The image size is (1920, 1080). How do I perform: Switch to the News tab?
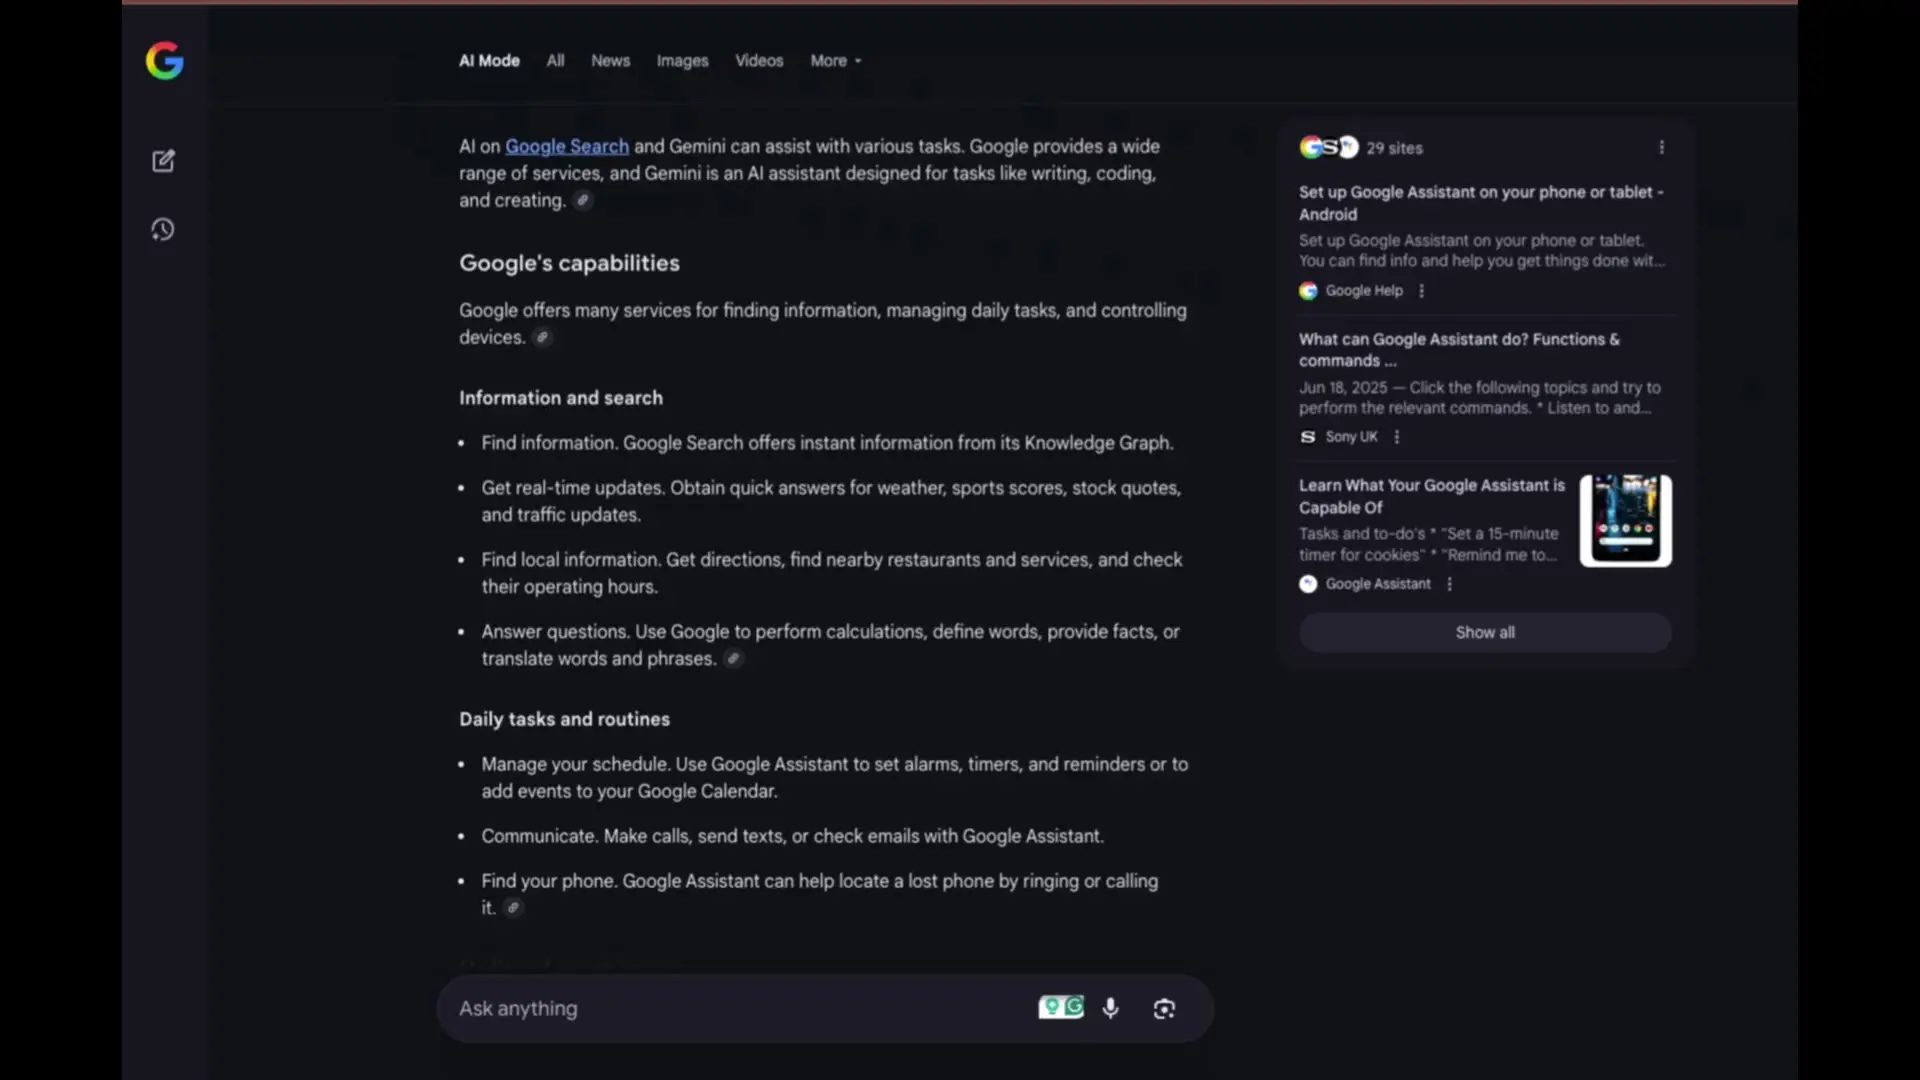(610, 61)
